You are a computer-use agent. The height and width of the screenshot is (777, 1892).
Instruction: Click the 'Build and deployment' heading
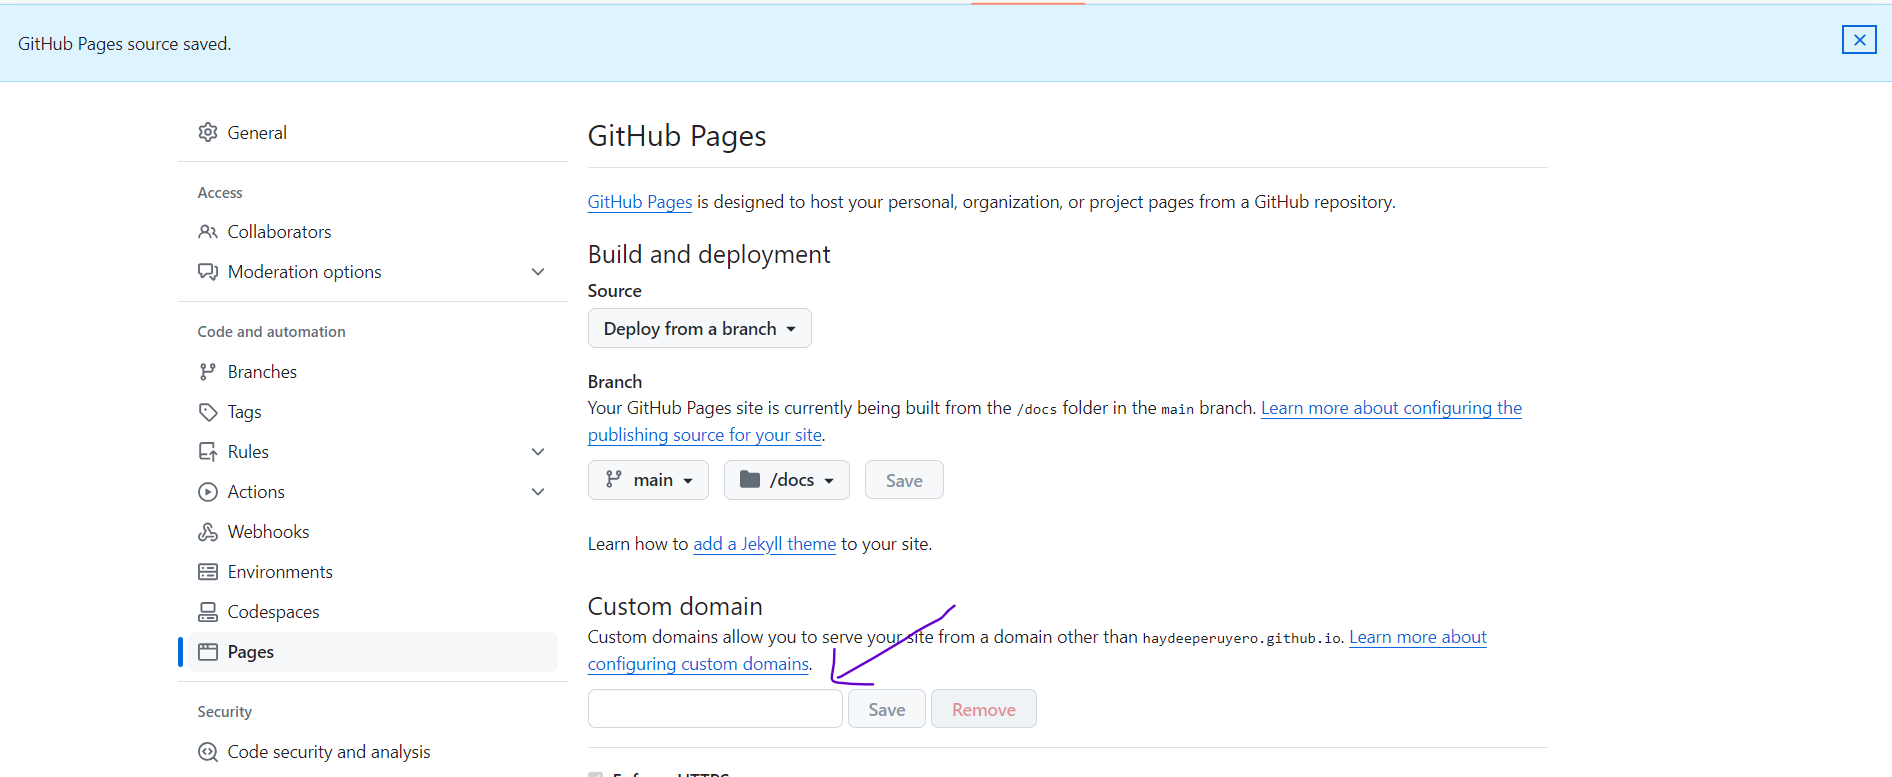[709, 254]
